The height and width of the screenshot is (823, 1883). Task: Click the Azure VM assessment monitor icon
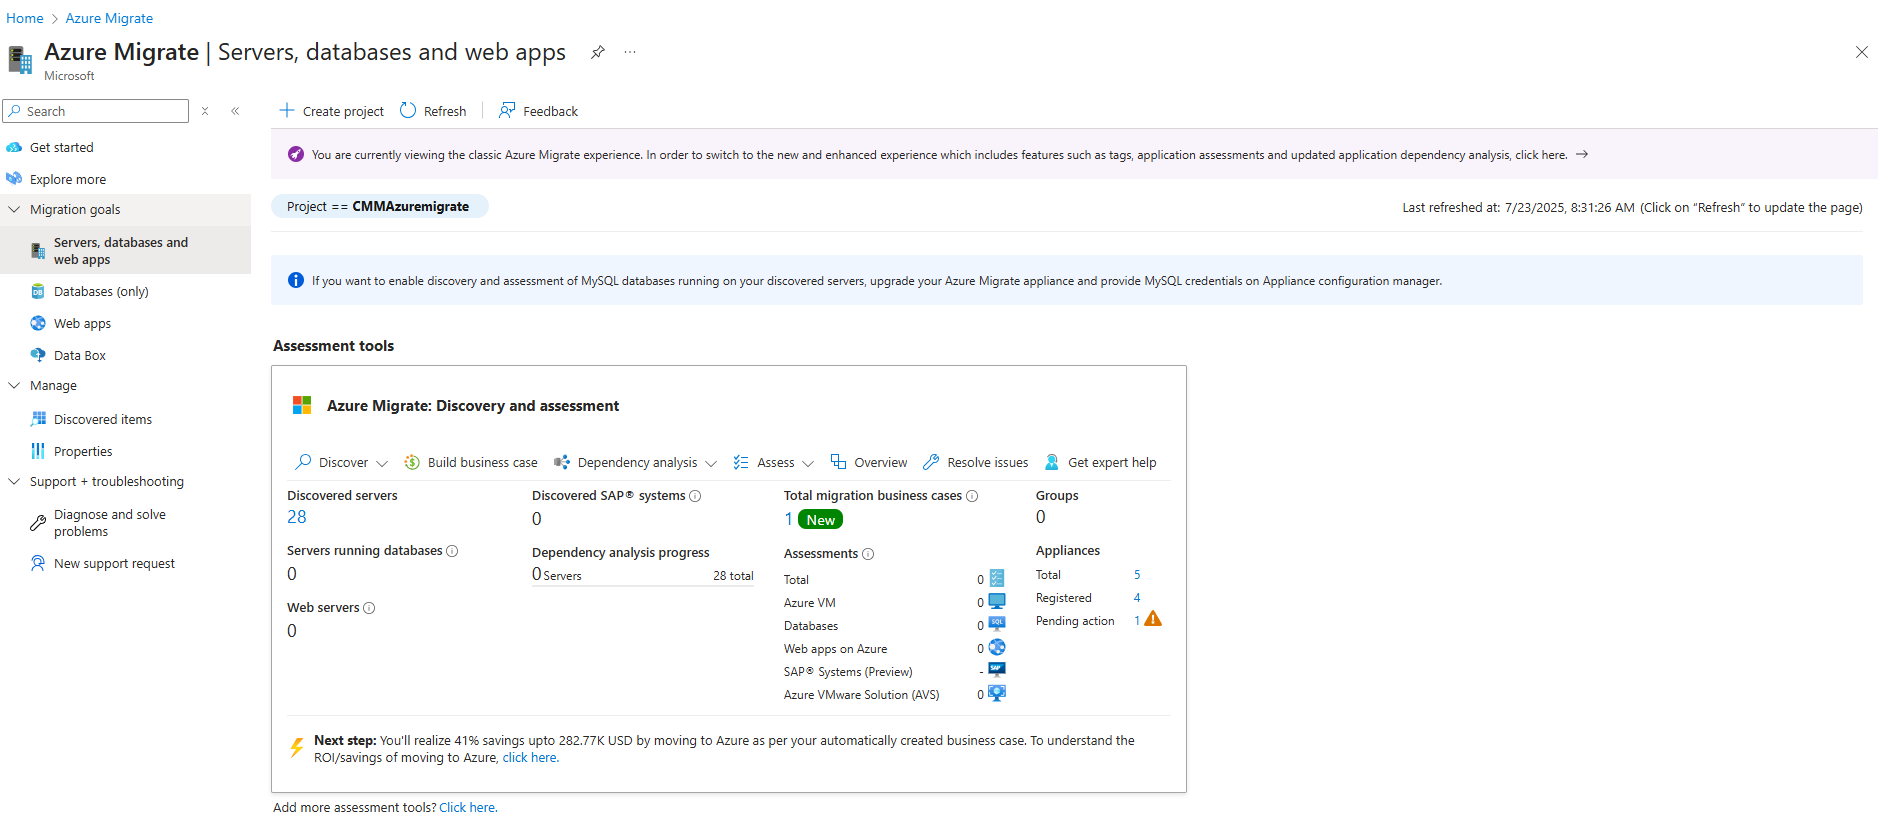point(997,601)
